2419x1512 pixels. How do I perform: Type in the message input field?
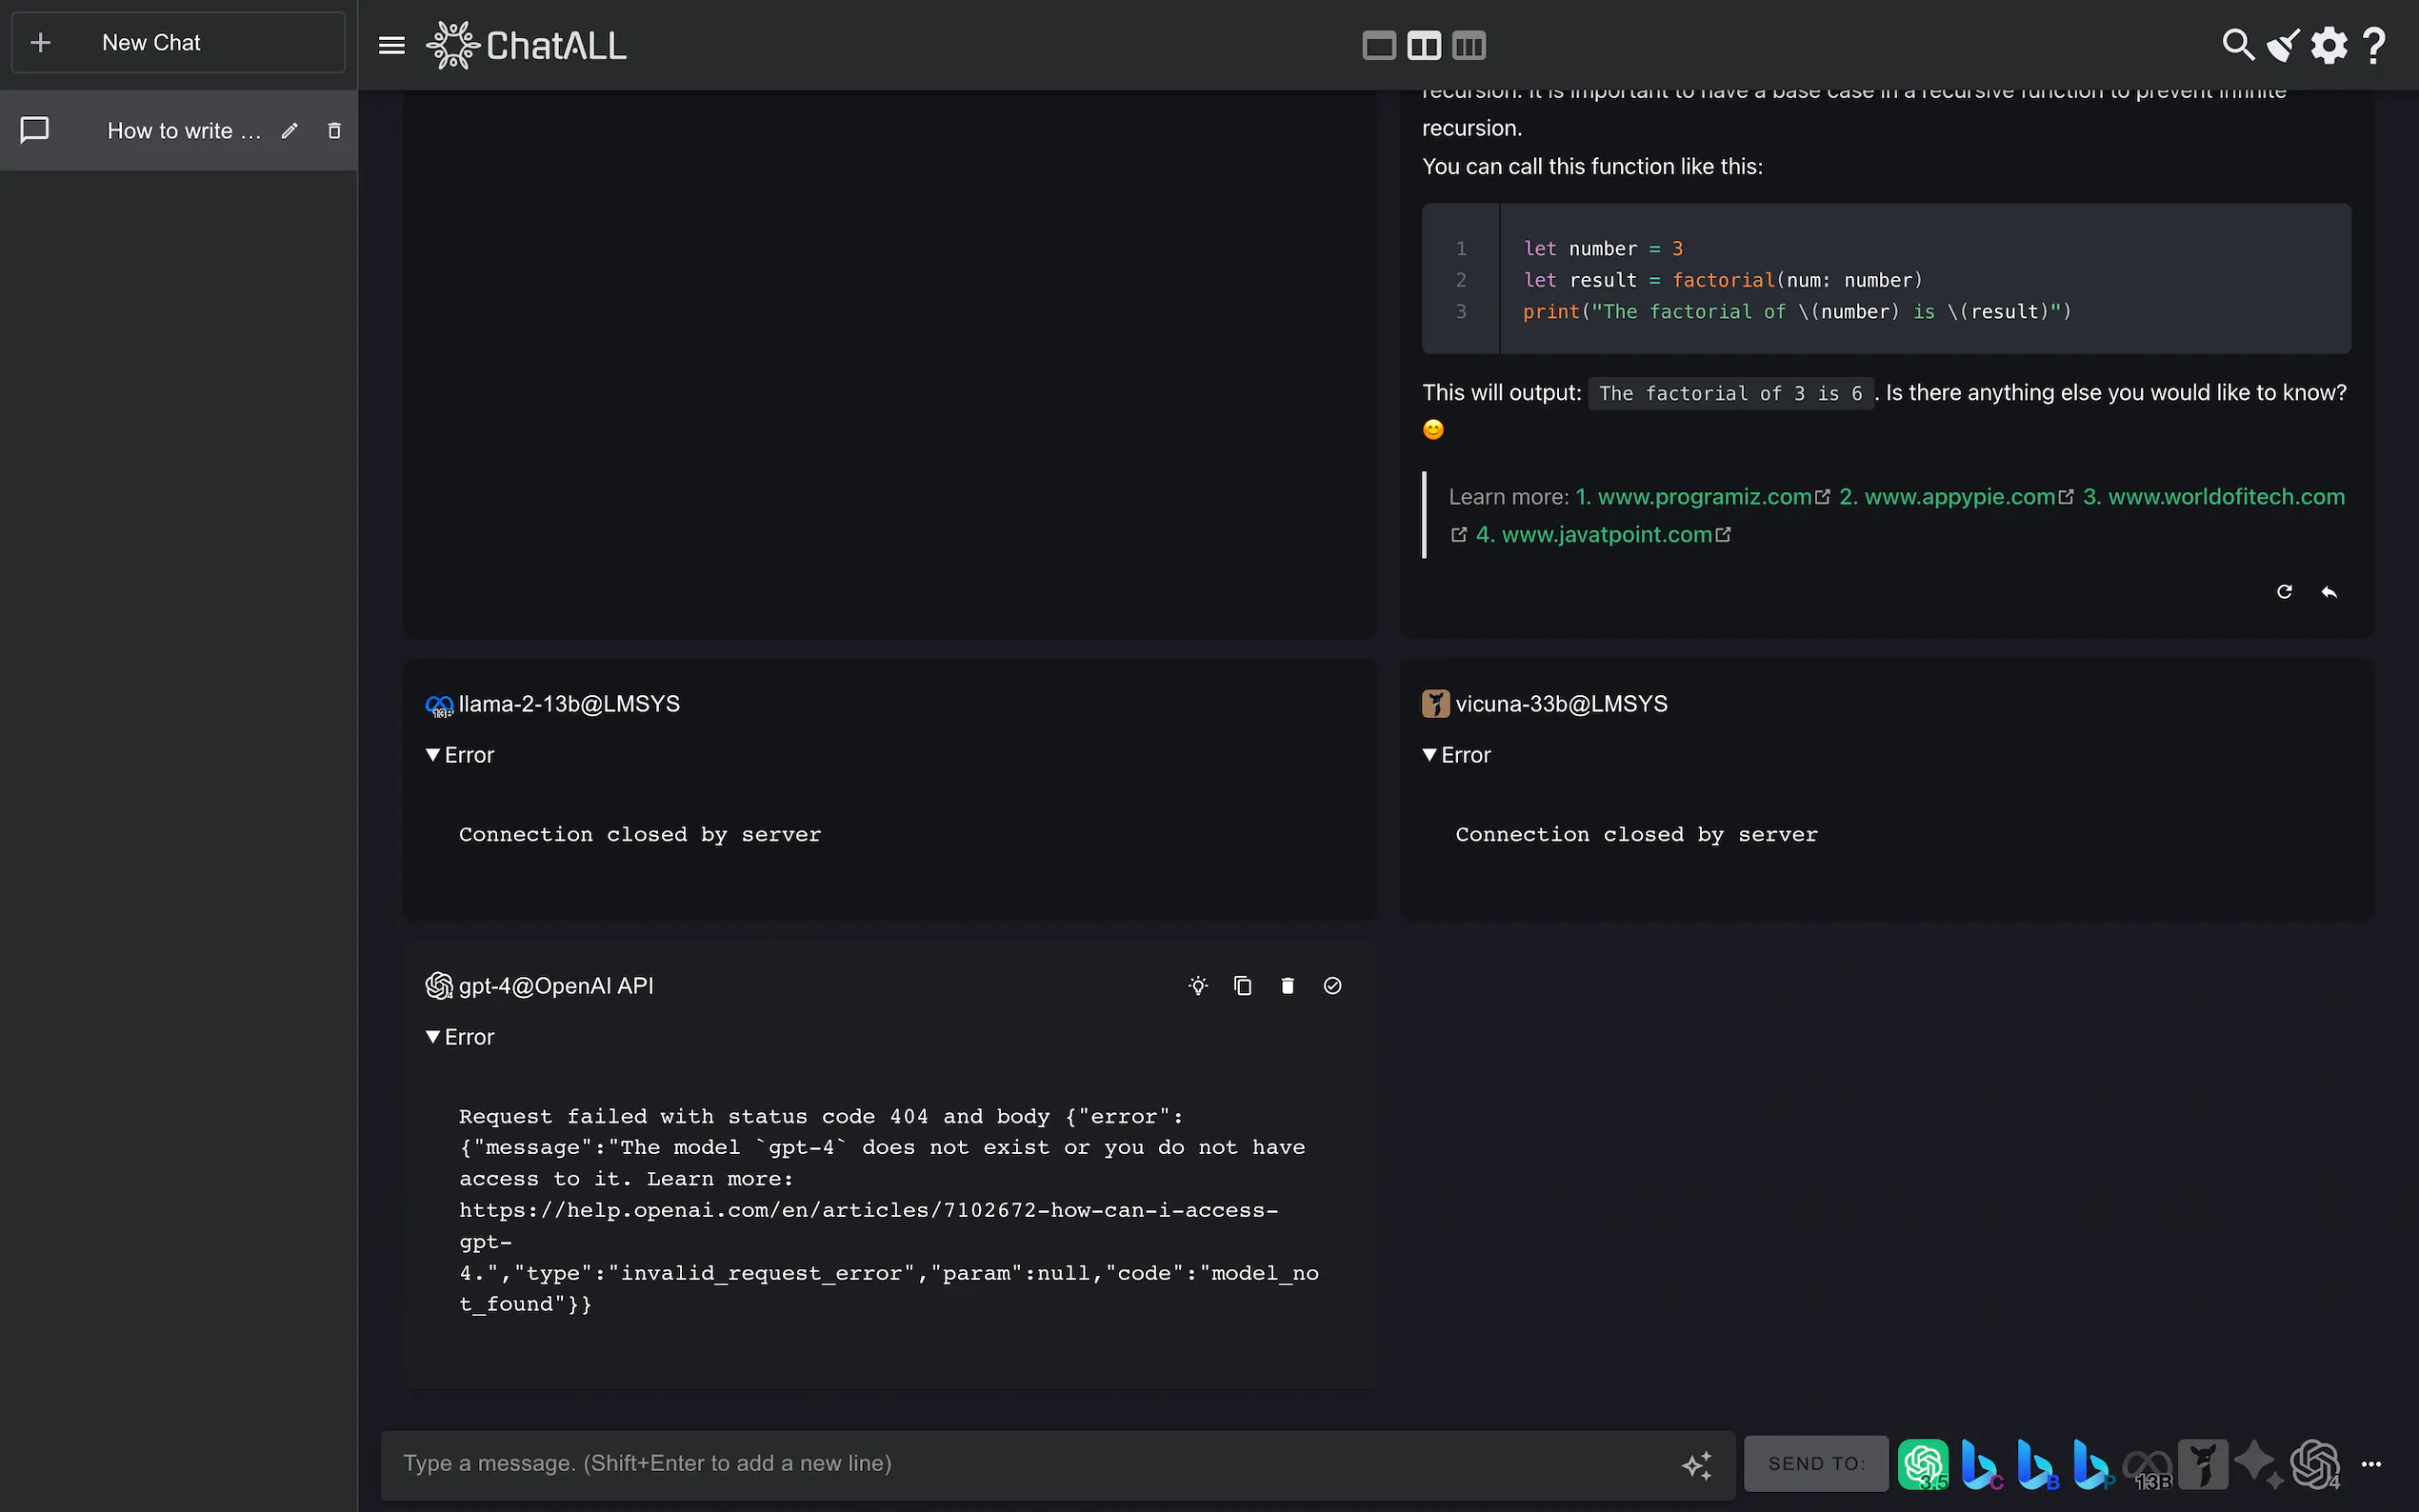[1030, 1464]
